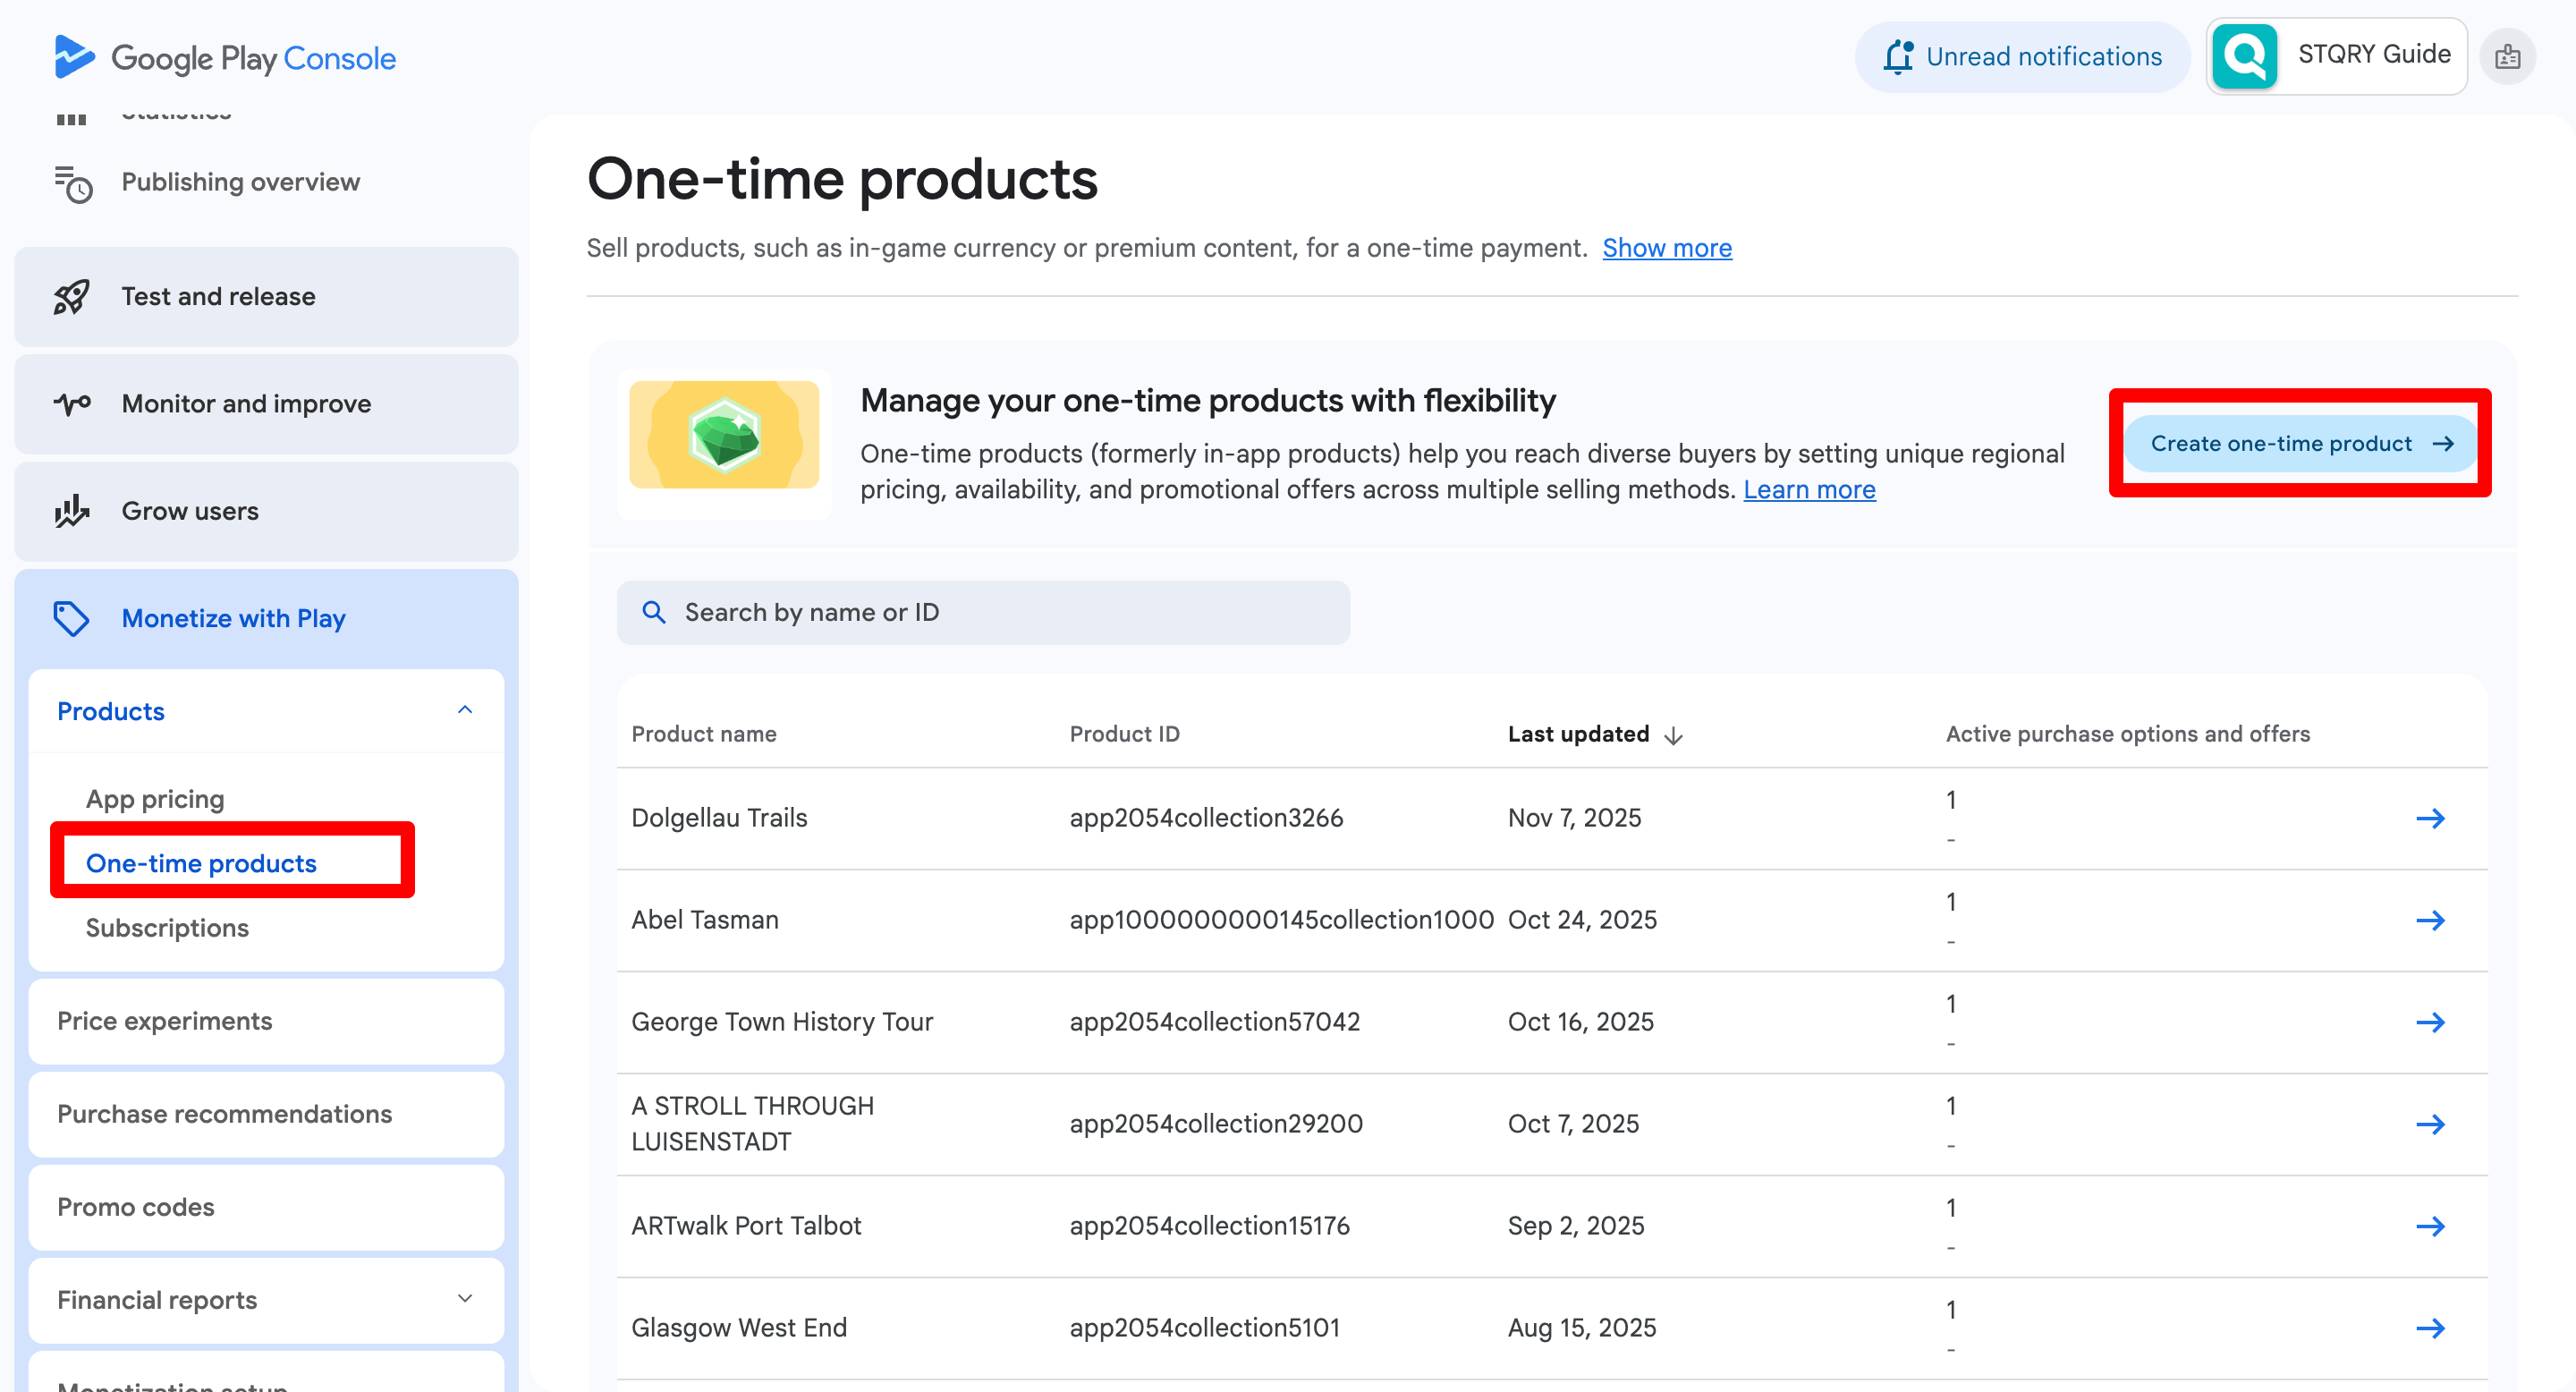Open the STQRY Guide account avatar
2576x1392 pixels.
point(2244,56)
